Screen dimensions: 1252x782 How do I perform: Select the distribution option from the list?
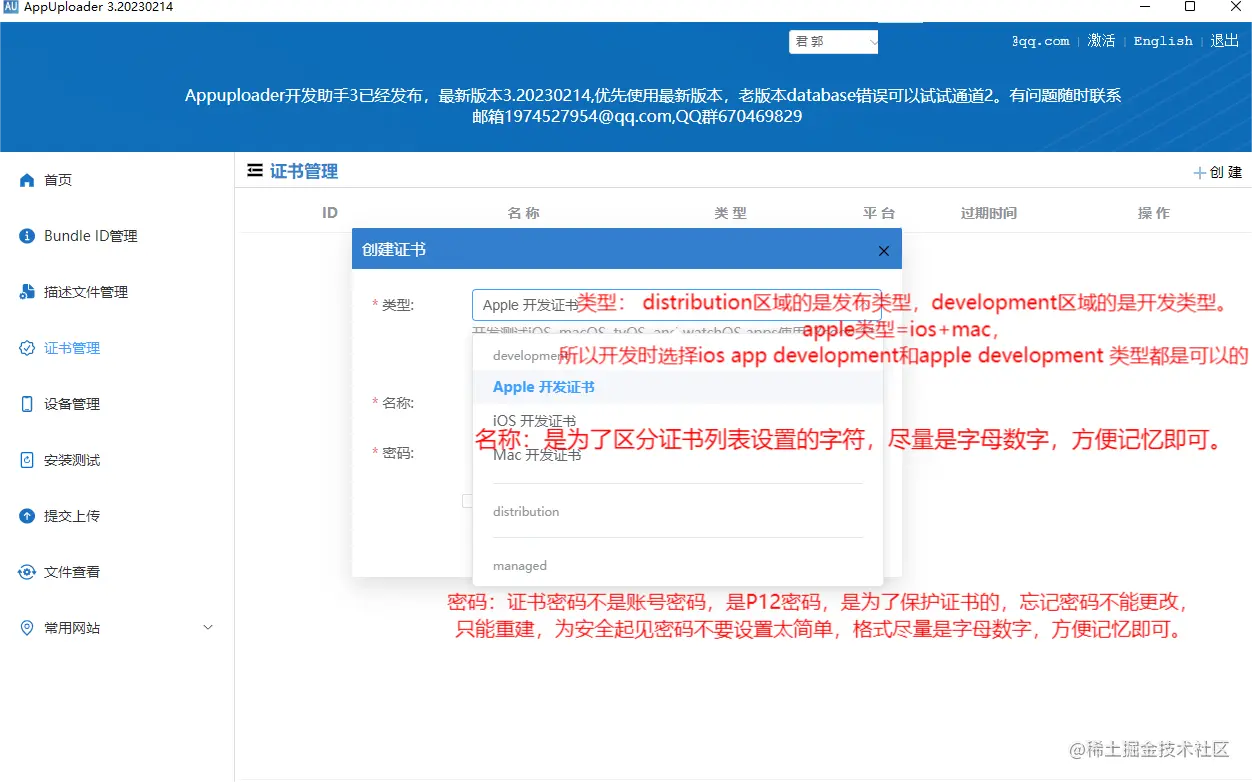(526, 511)
